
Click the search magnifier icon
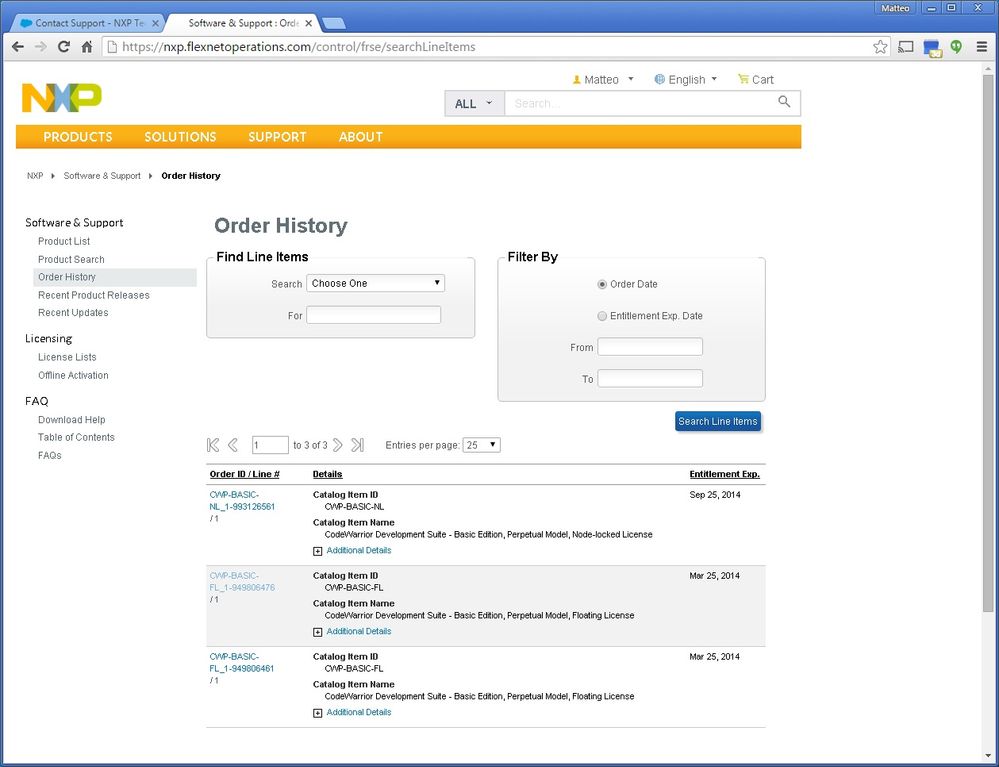pos(784,102)
